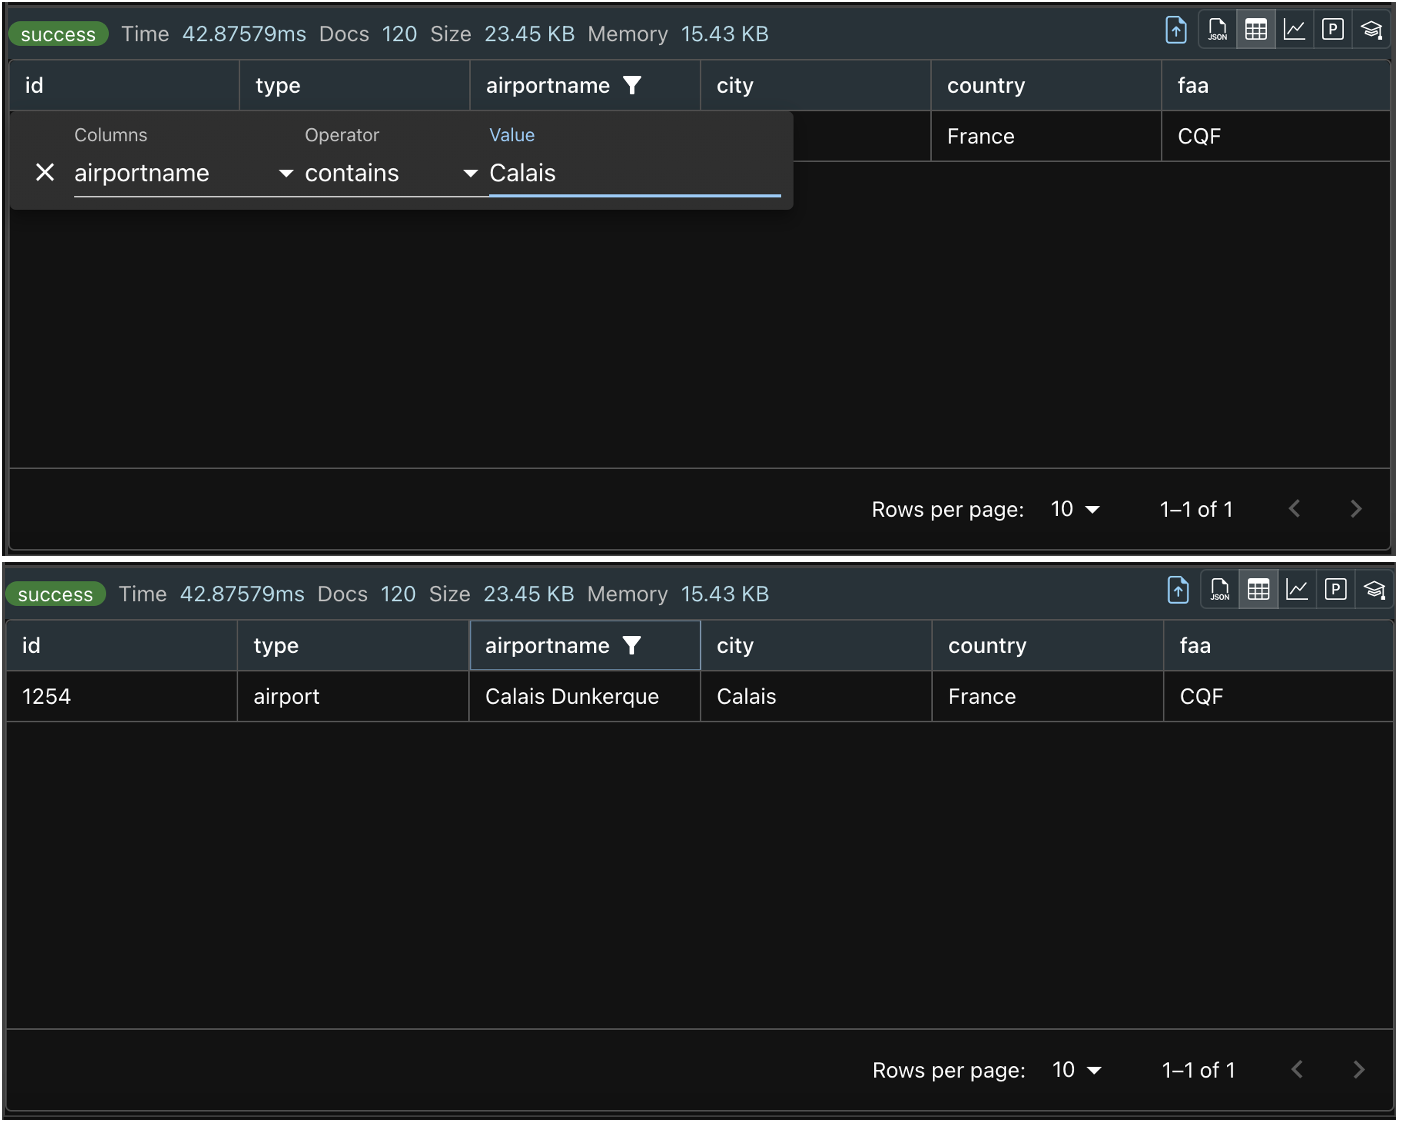Viewport: 1404px width, 1124px height.
Task: Click the country column header in bottom panel
Action: (1048, 645)
